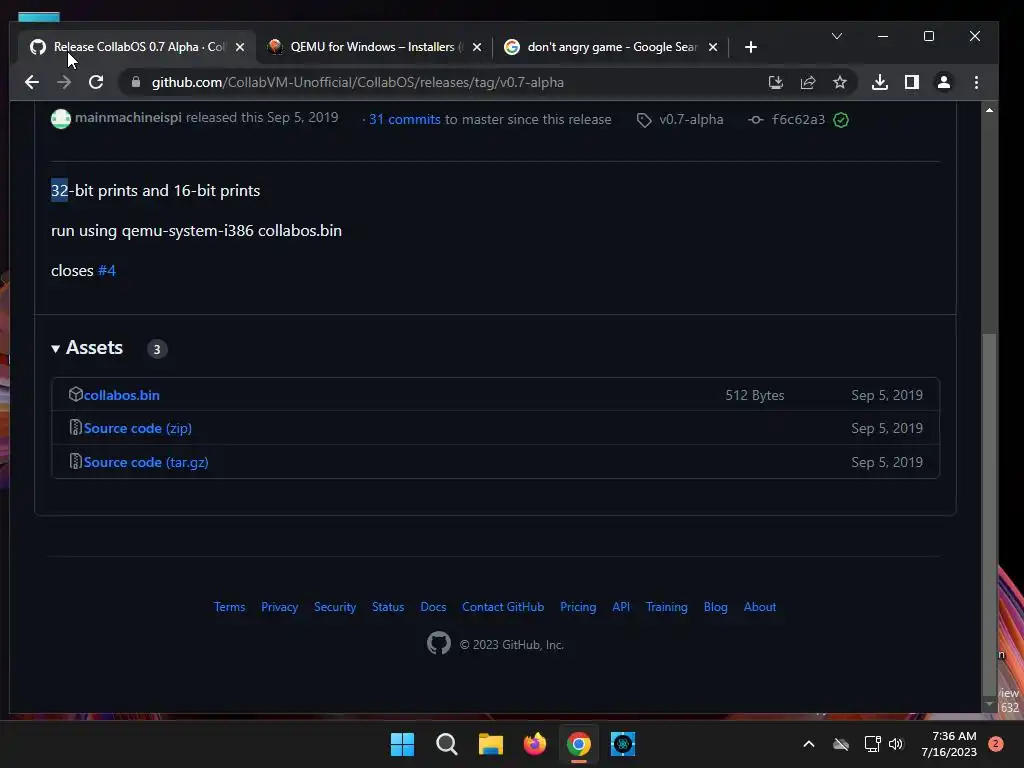This screenshot has height=768, width=1024.
Task: Switch to Release CollabOS 0.7 Alpha tab
Action: (138, 47)
